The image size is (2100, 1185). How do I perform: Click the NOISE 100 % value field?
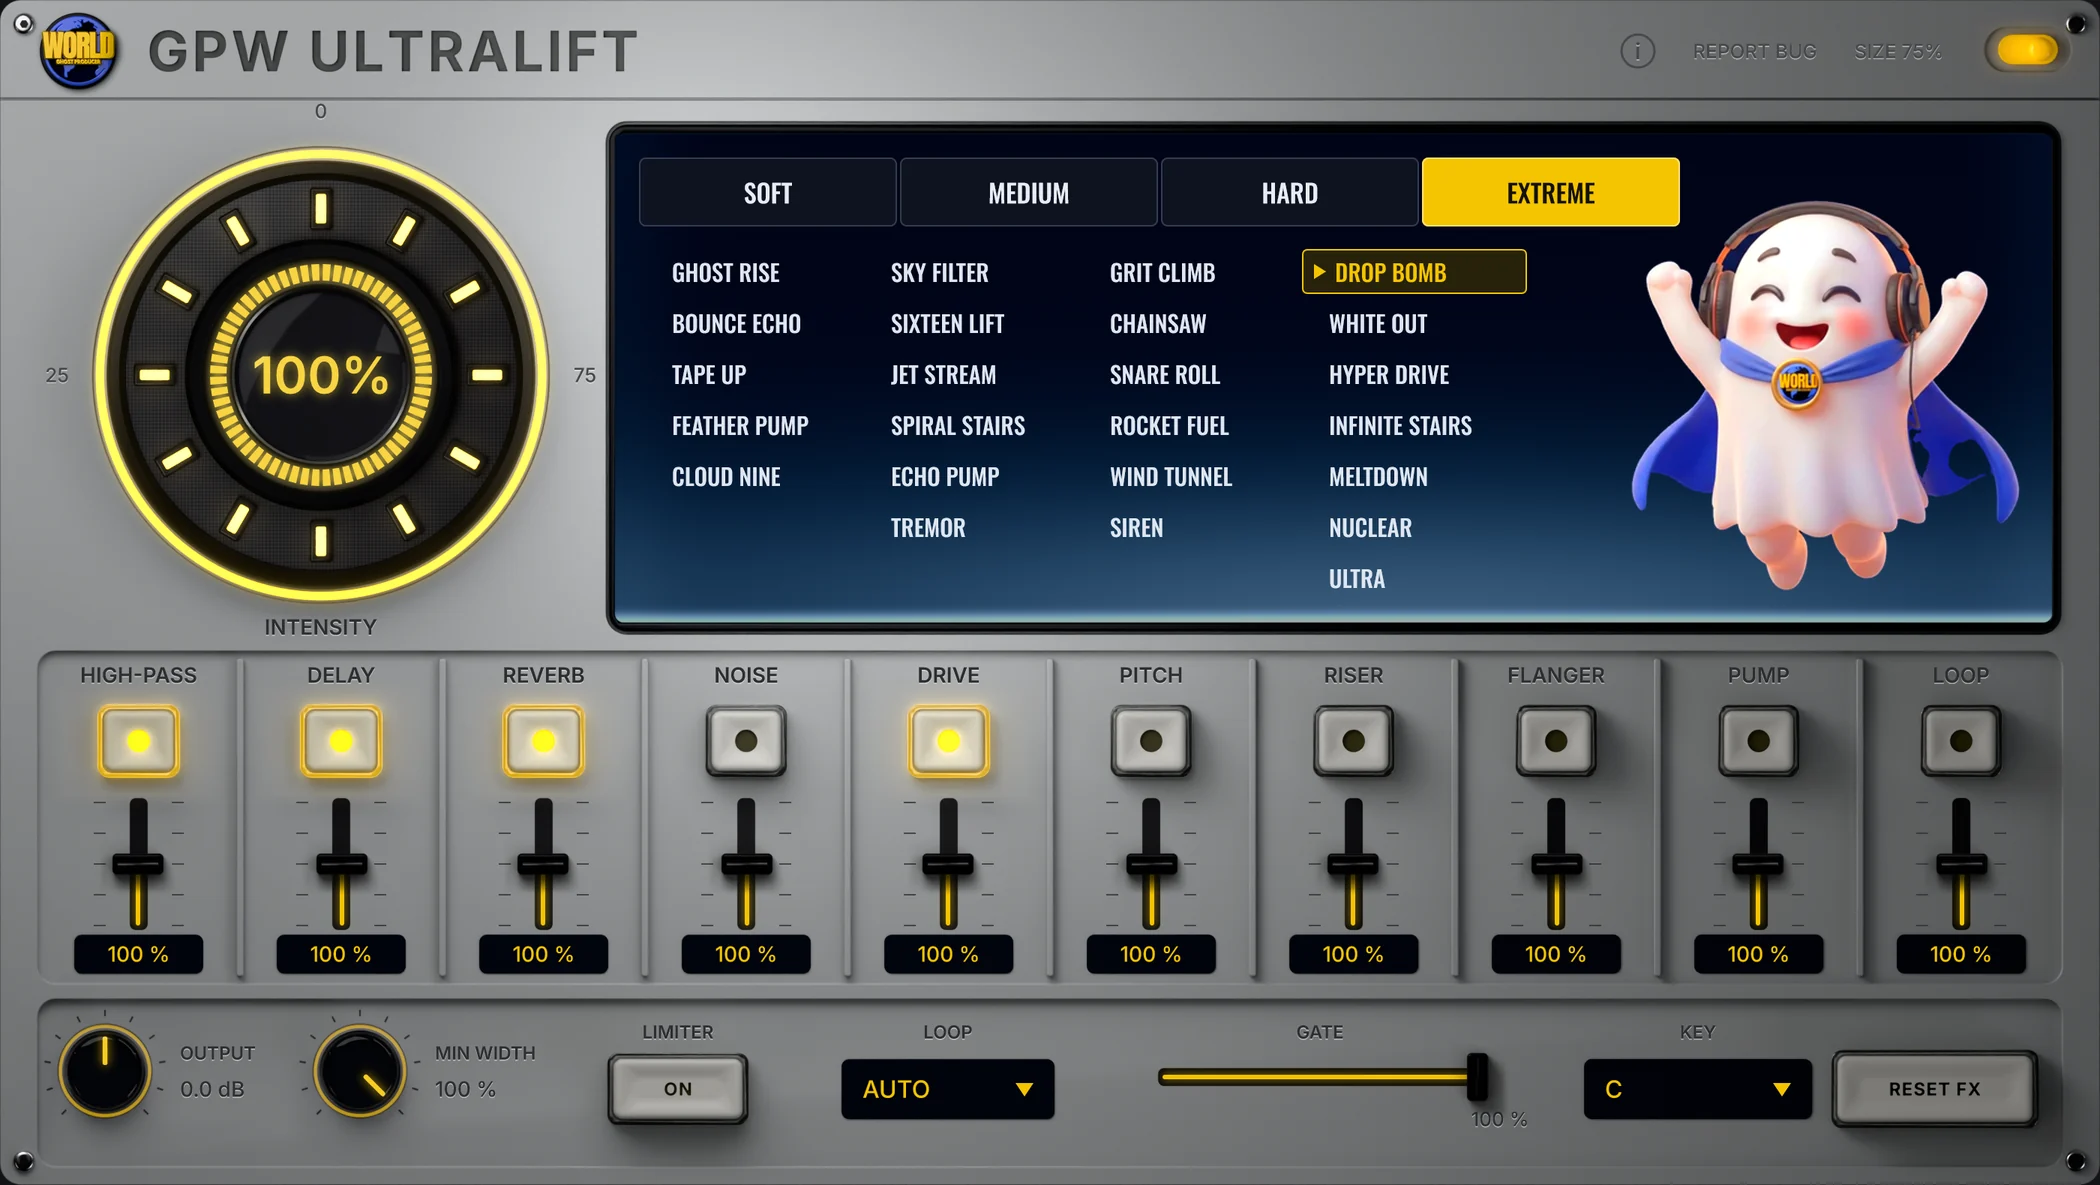746,954
